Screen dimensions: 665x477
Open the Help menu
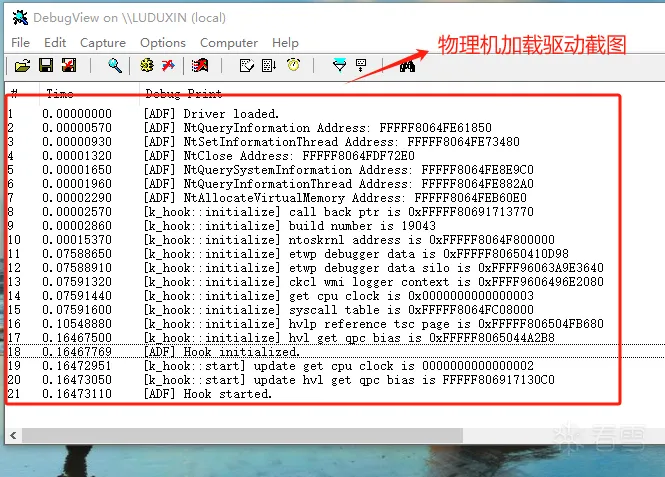click(x=285, y=43)
